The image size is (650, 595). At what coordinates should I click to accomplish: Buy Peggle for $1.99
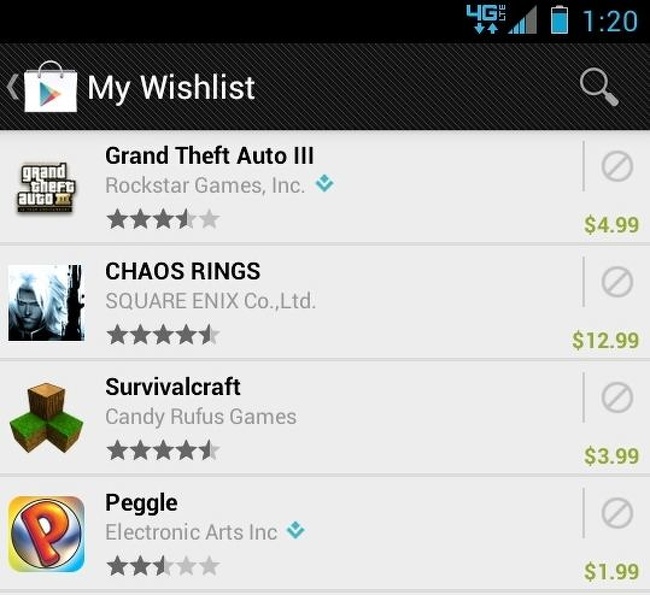tap(611, 571)
